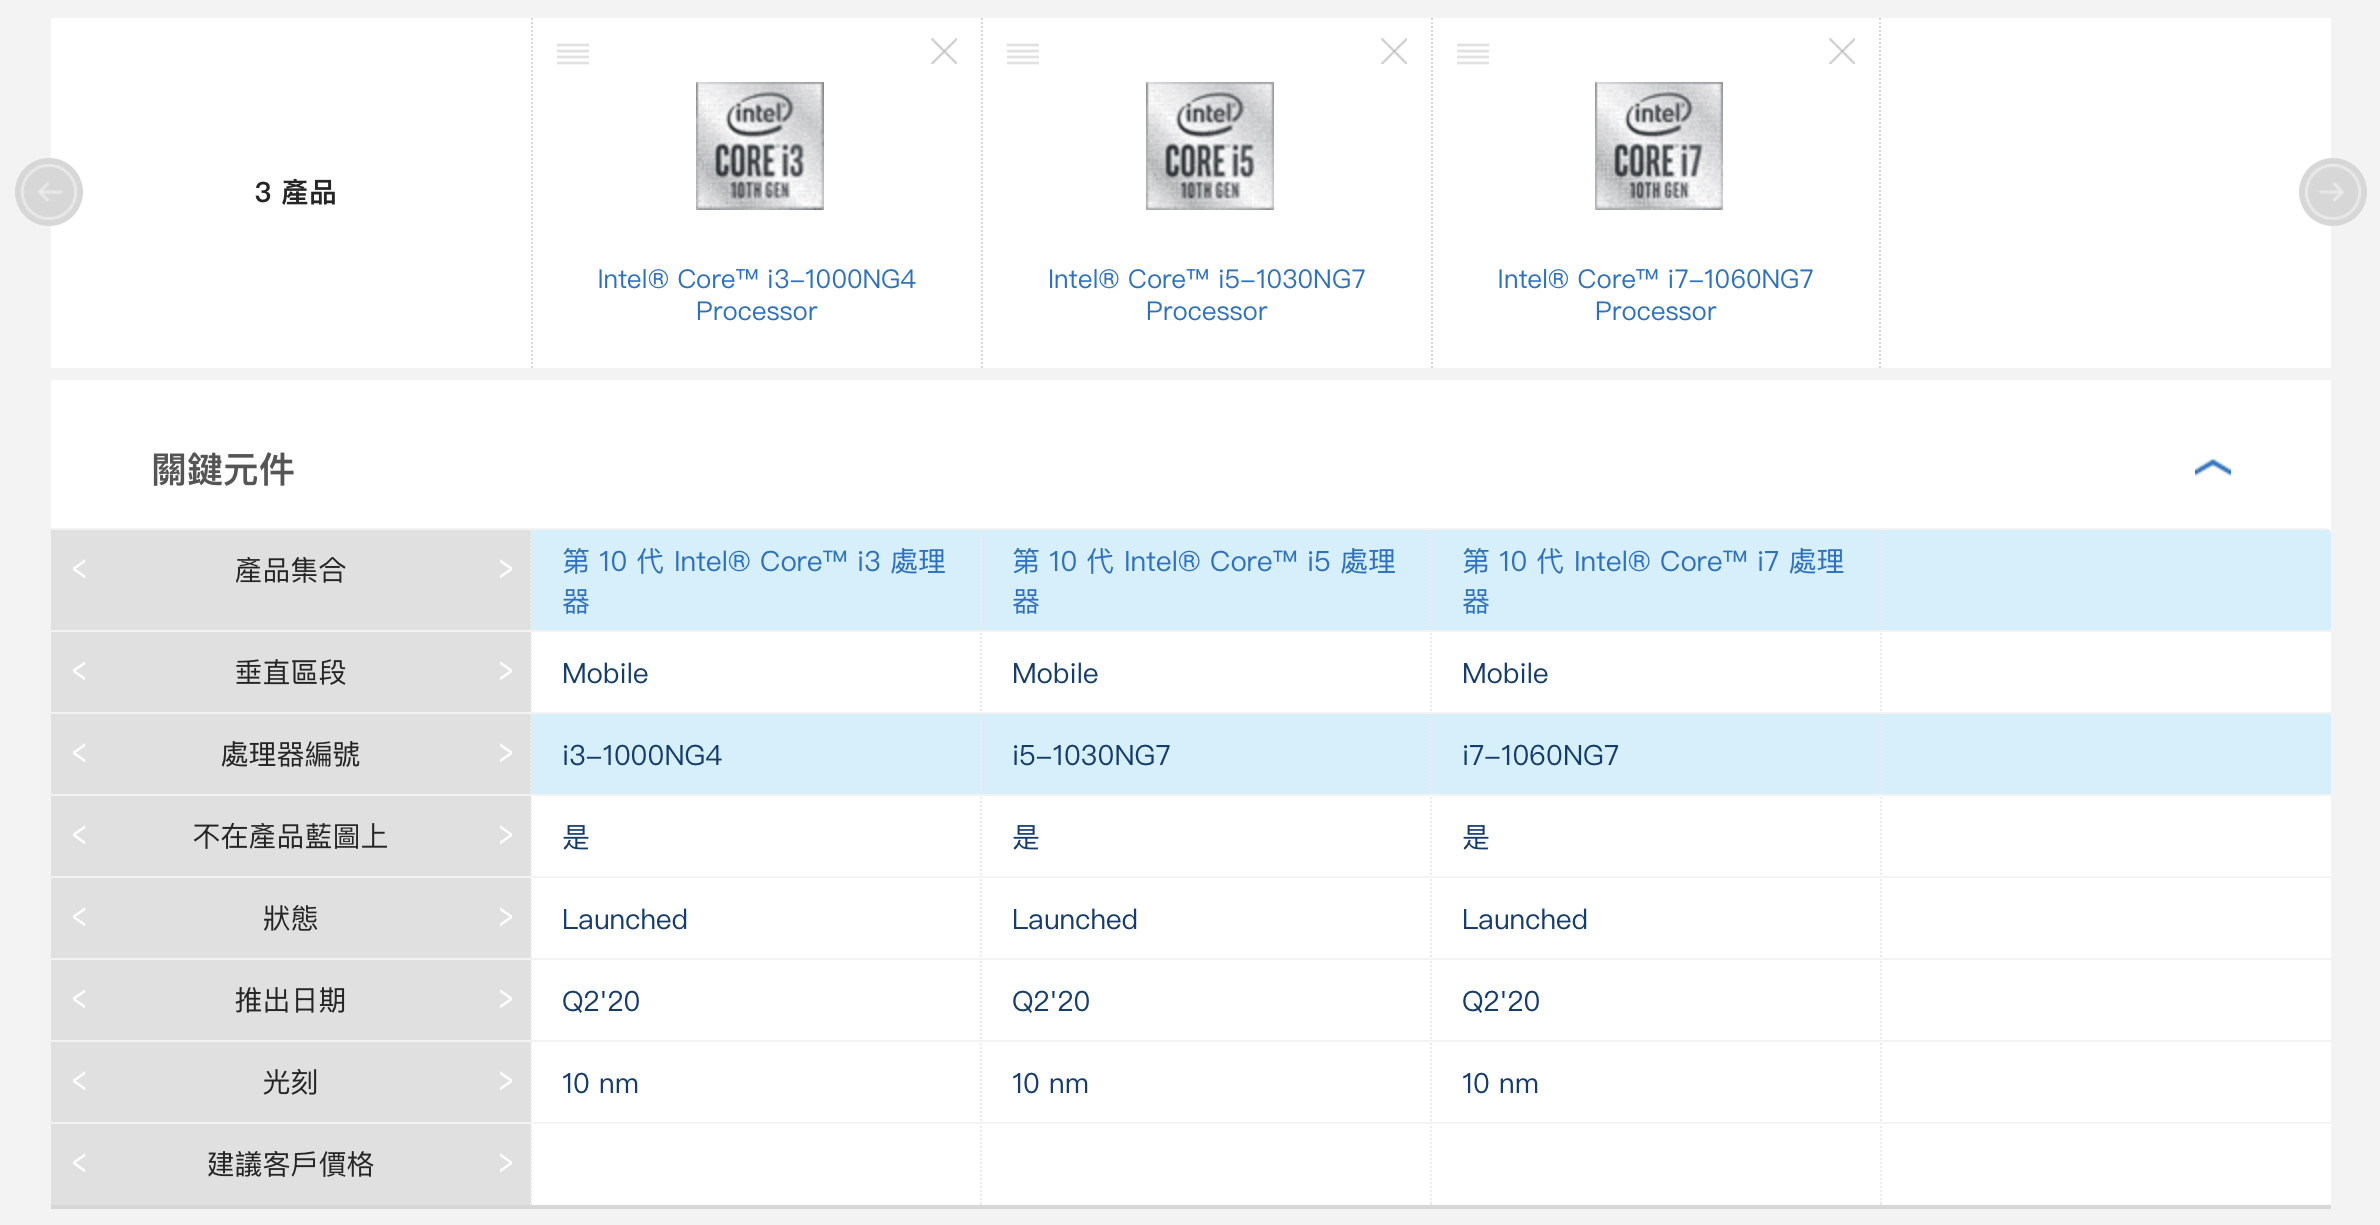
Task: Select the 光刻 row label
Action: pyautogui.click(x=290, y=1082)
